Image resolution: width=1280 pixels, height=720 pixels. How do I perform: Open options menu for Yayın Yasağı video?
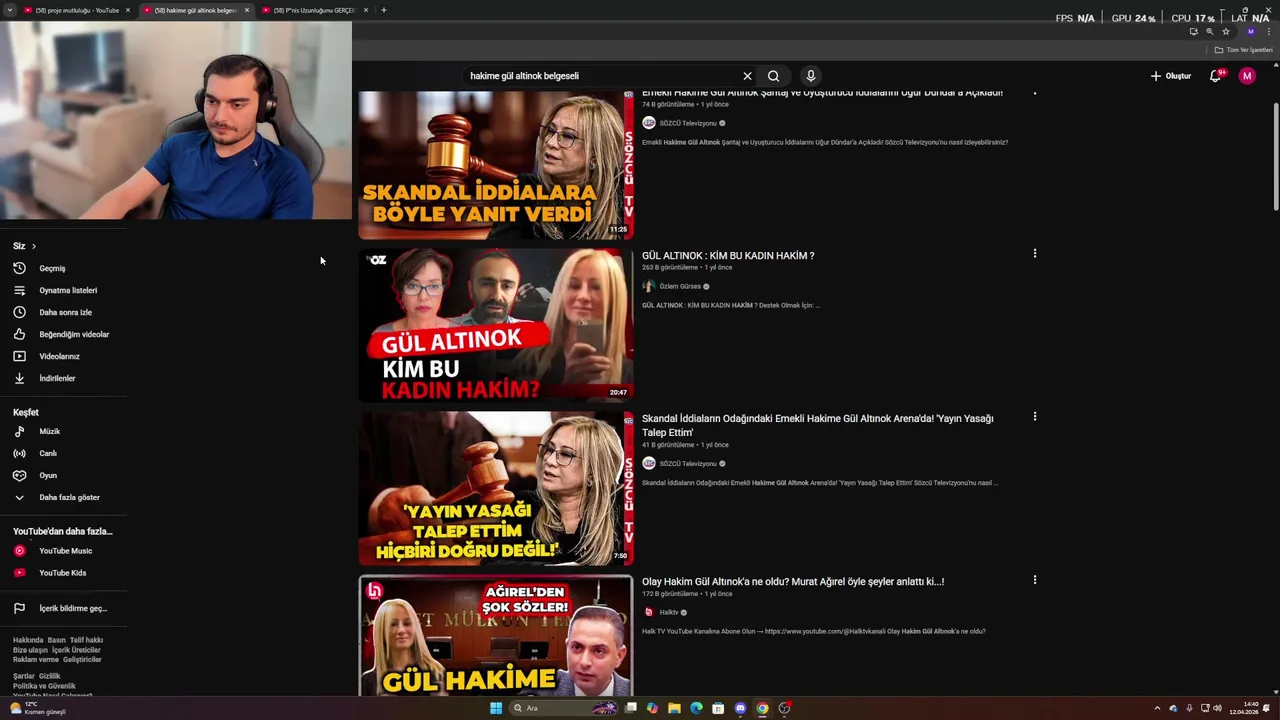pyautogui.click(x=1035, y=416)
